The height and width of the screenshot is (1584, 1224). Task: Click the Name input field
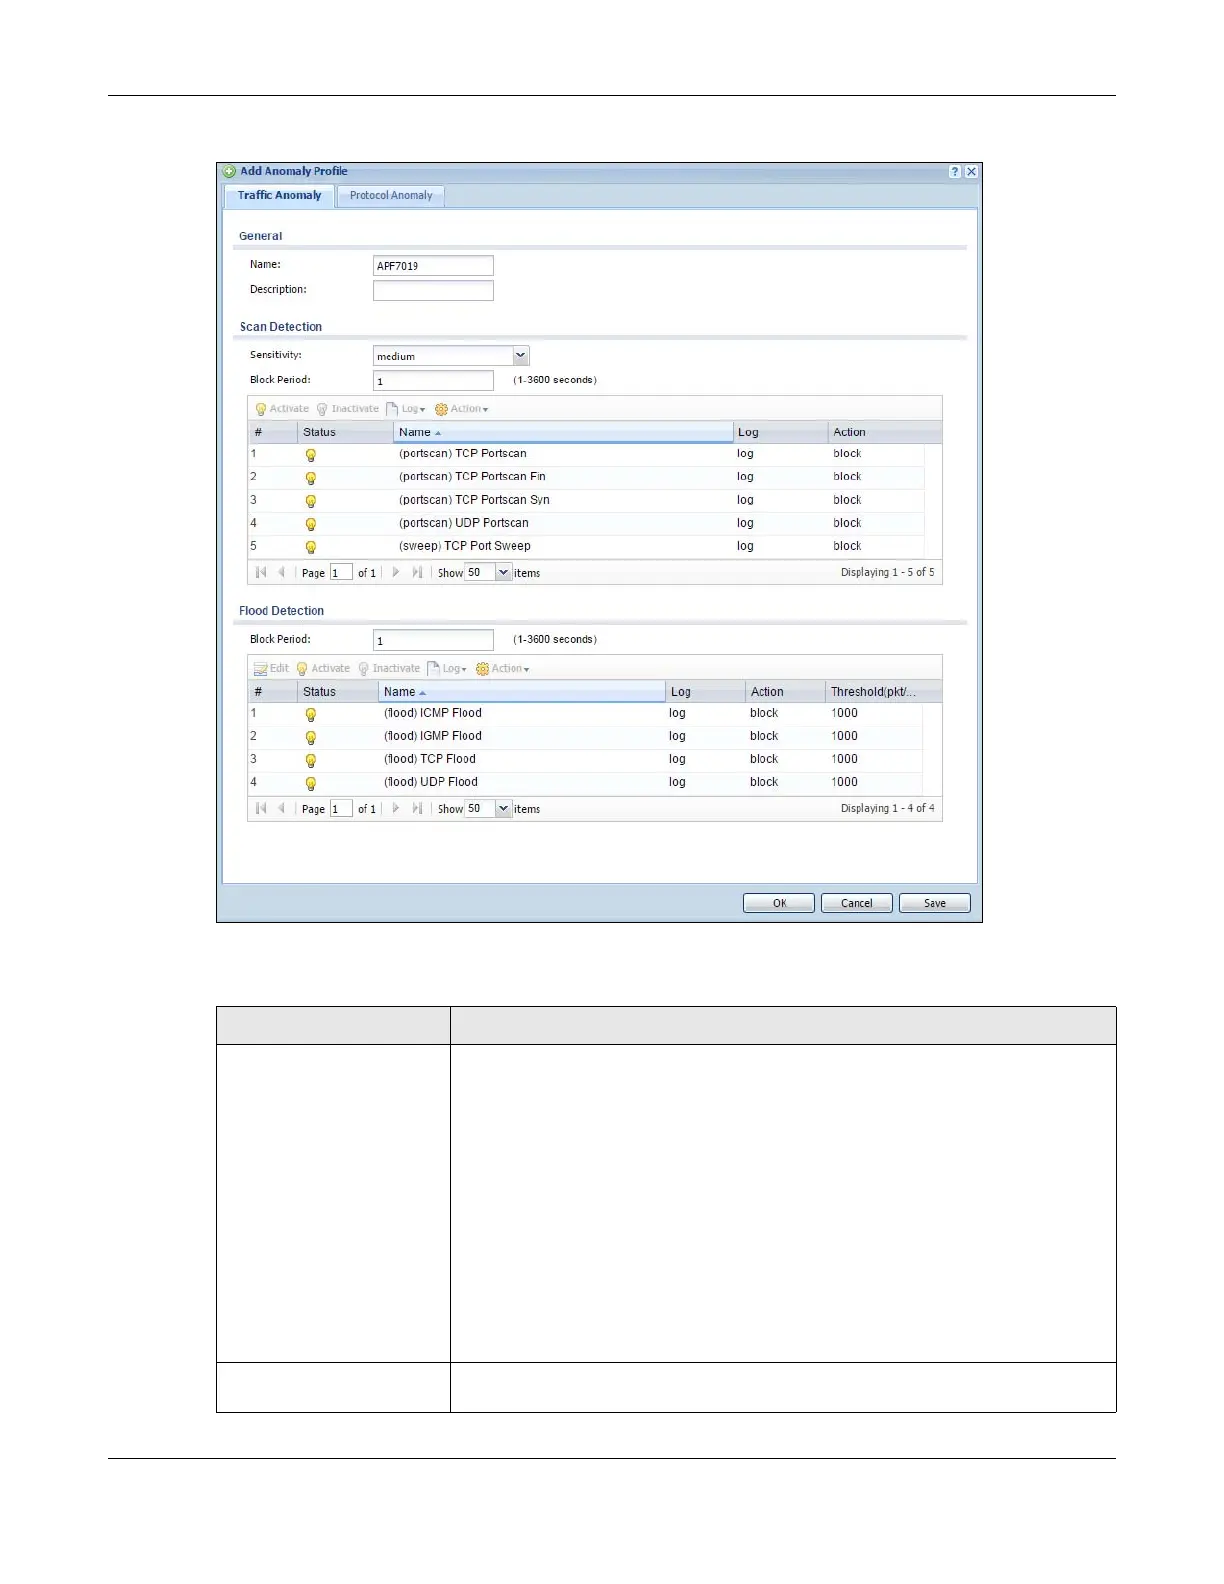433,266
